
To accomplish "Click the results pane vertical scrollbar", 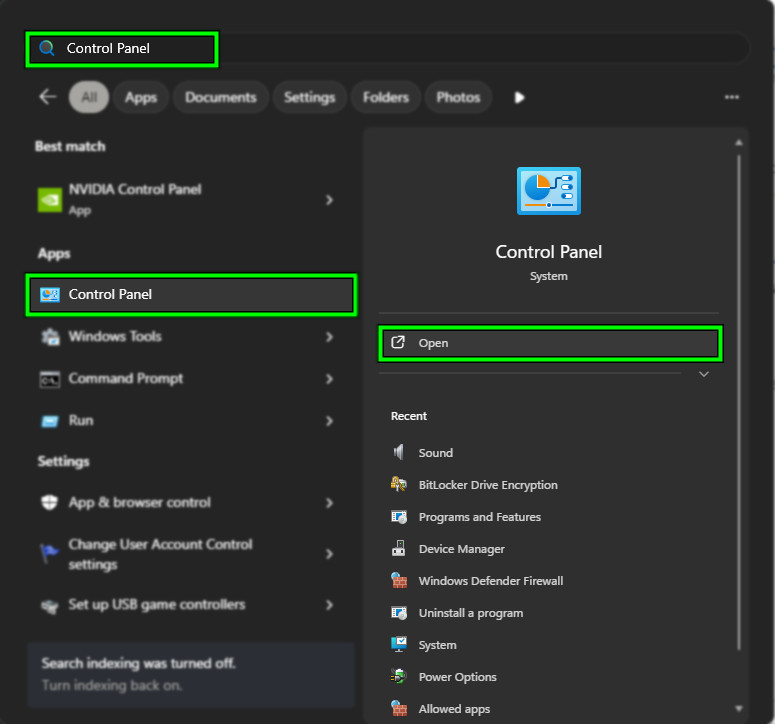I will click(739, 400).
